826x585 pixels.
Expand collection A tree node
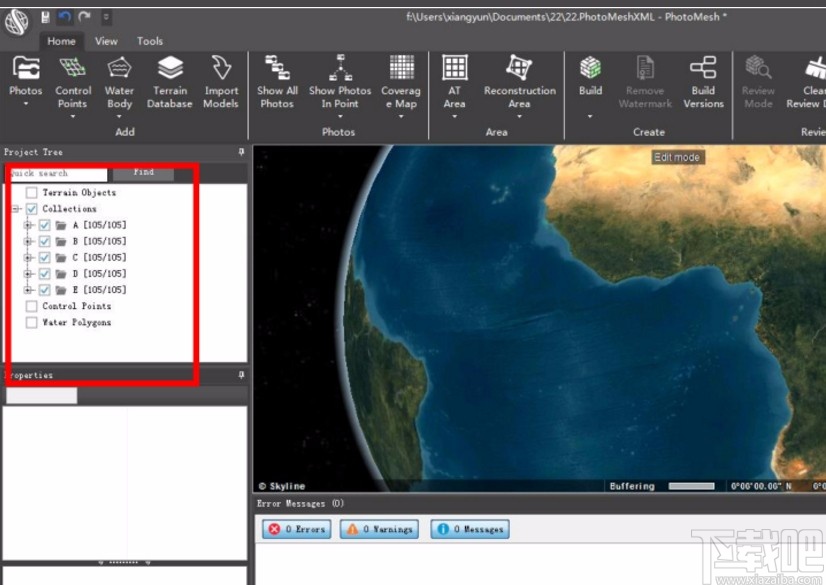click(28, 225)
